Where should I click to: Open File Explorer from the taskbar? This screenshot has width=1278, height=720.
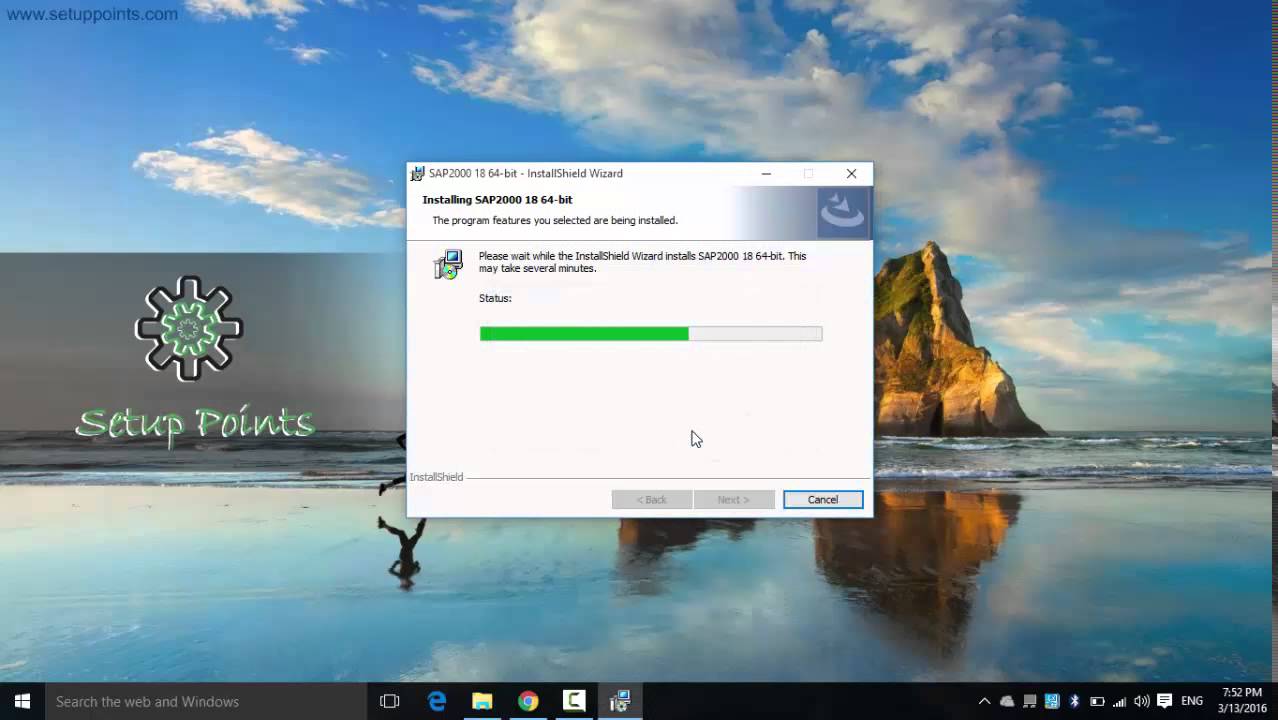click(482, 701)
